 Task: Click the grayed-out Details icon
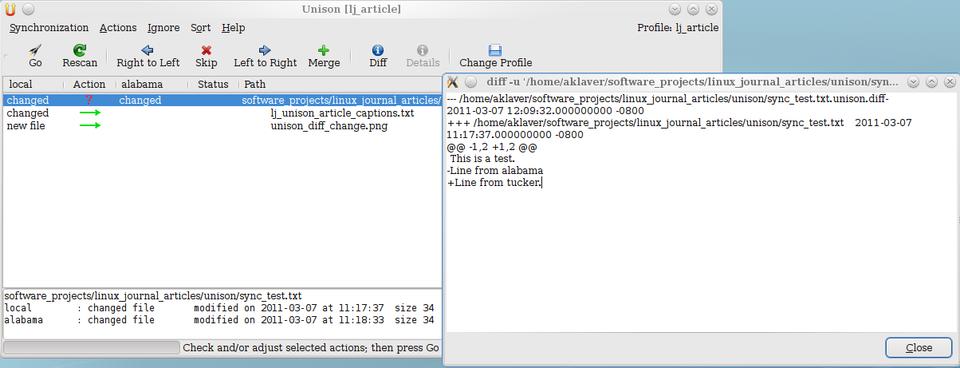422,50
